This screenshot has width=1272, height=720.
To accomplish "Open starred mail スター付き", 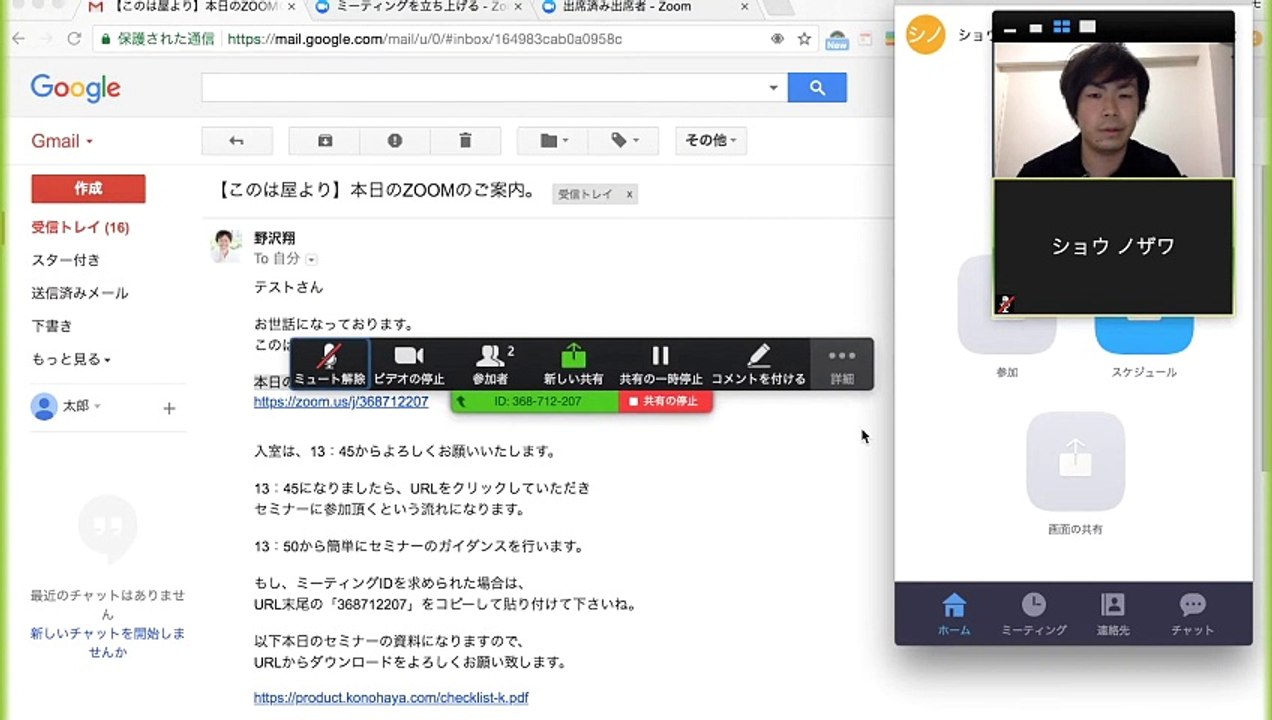I will (65, 260).
